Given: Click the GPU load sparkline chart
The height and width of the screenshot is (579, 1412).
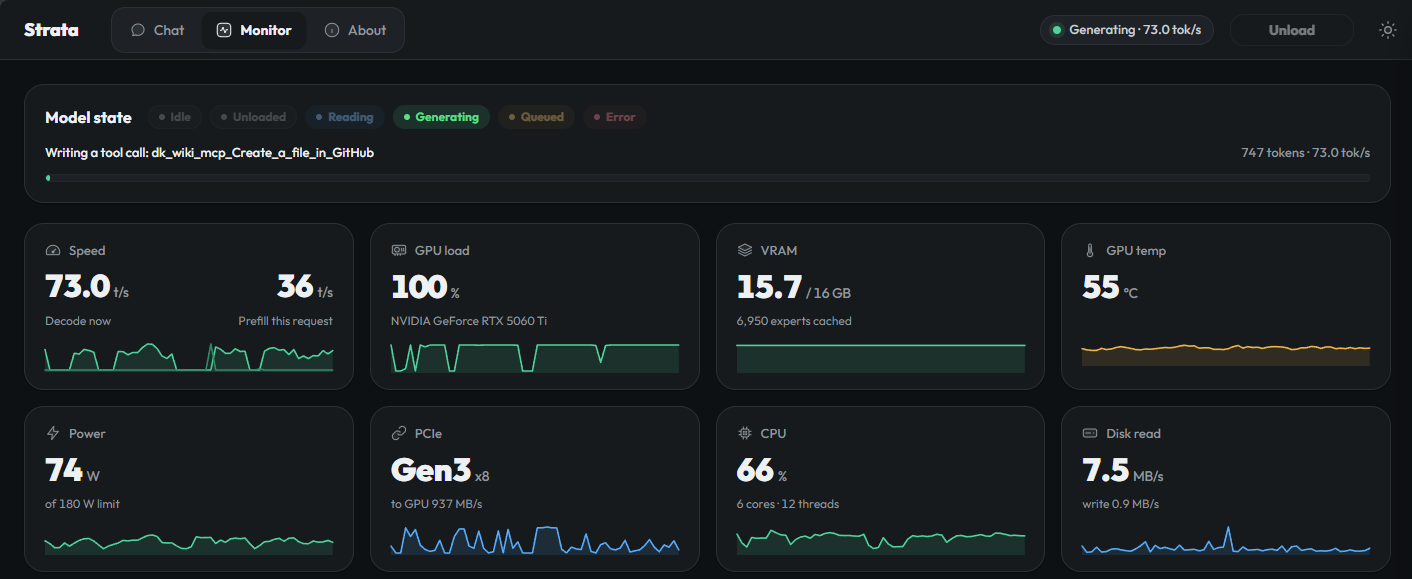Looking at the screenshot, I should pos(535,357).
